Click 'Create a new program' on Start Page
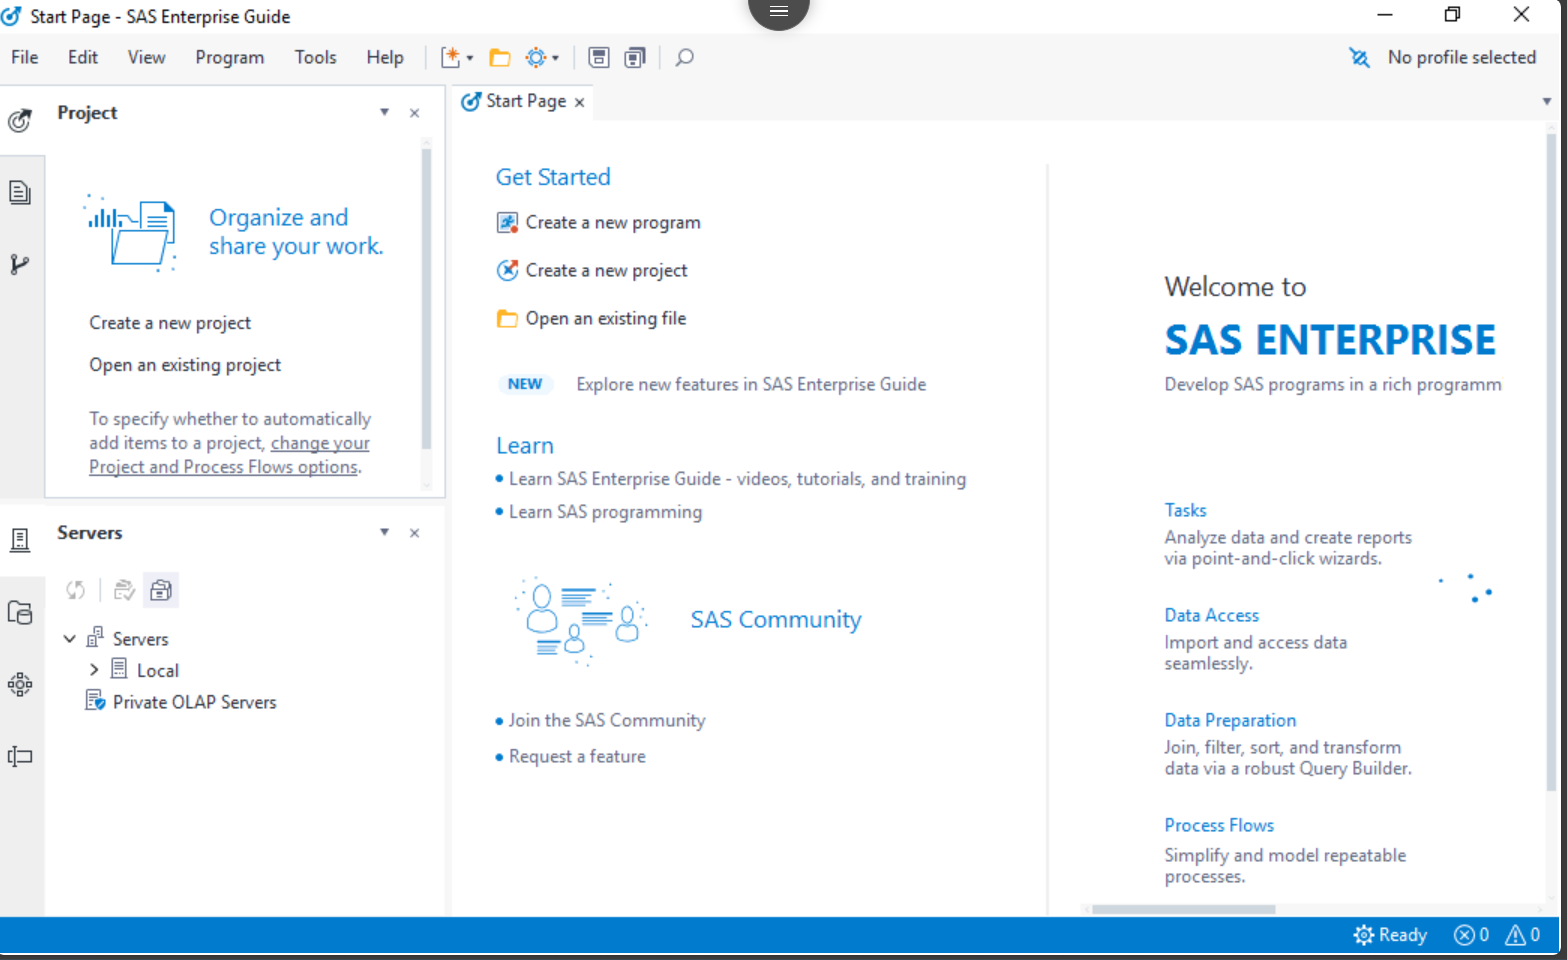This screenshot has width=1567, height=960. [x=613, y=222]
